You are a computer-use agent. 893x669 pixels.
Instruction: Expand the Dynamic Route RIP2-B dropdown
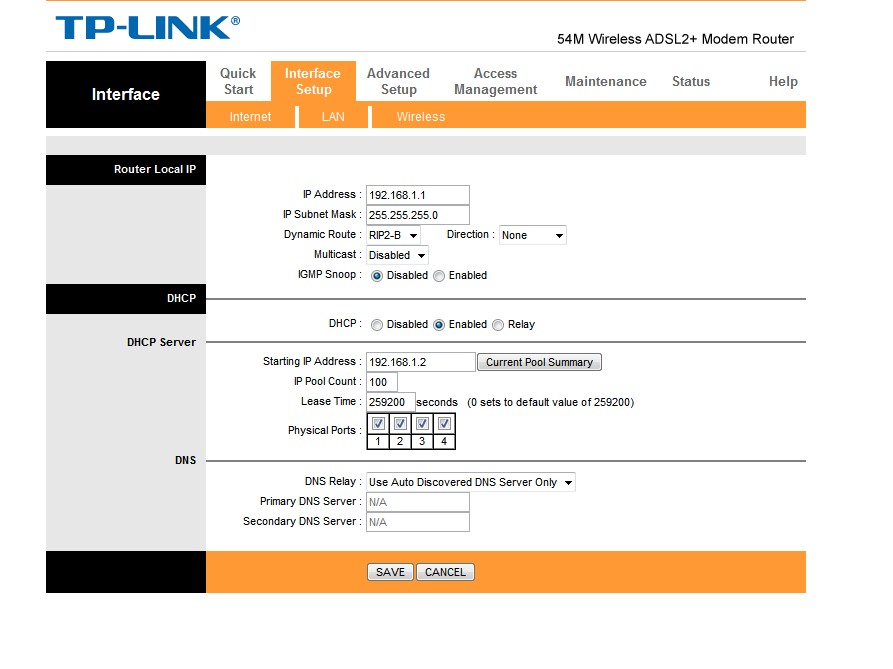click(x=393, y=235)
